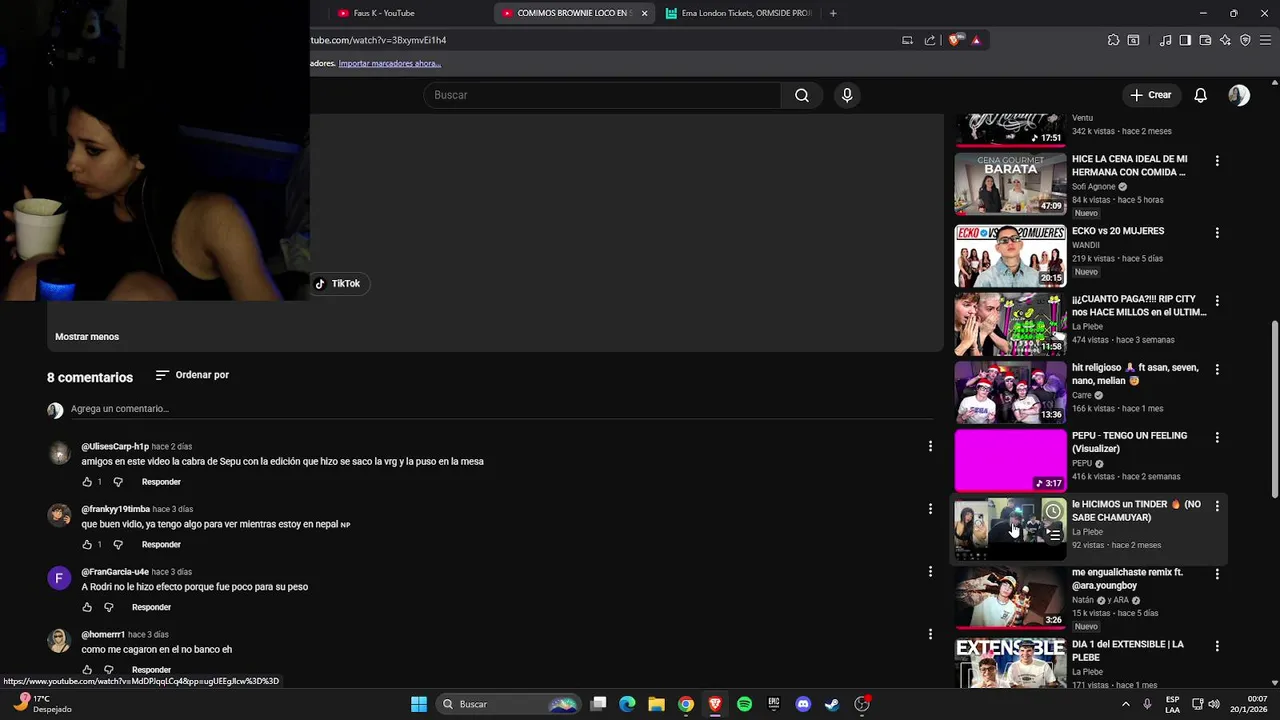Open options for @frankyy19timba comment

click(x=930, y=509)
